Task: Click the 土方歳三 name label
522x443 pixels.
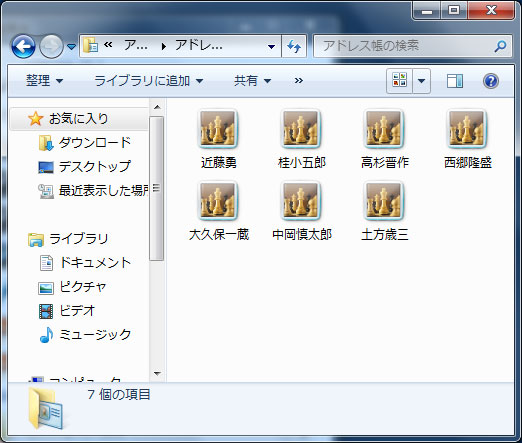Action: point(385,235)
